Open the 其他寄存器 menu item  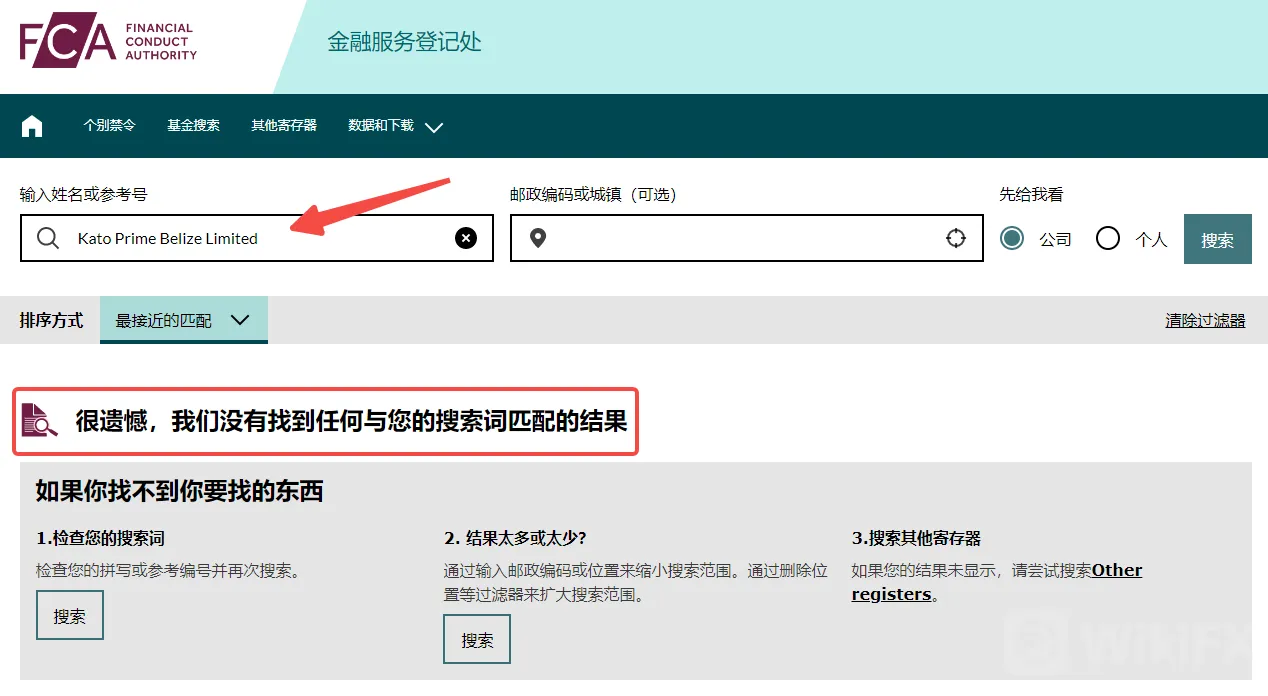pos(284,126)
